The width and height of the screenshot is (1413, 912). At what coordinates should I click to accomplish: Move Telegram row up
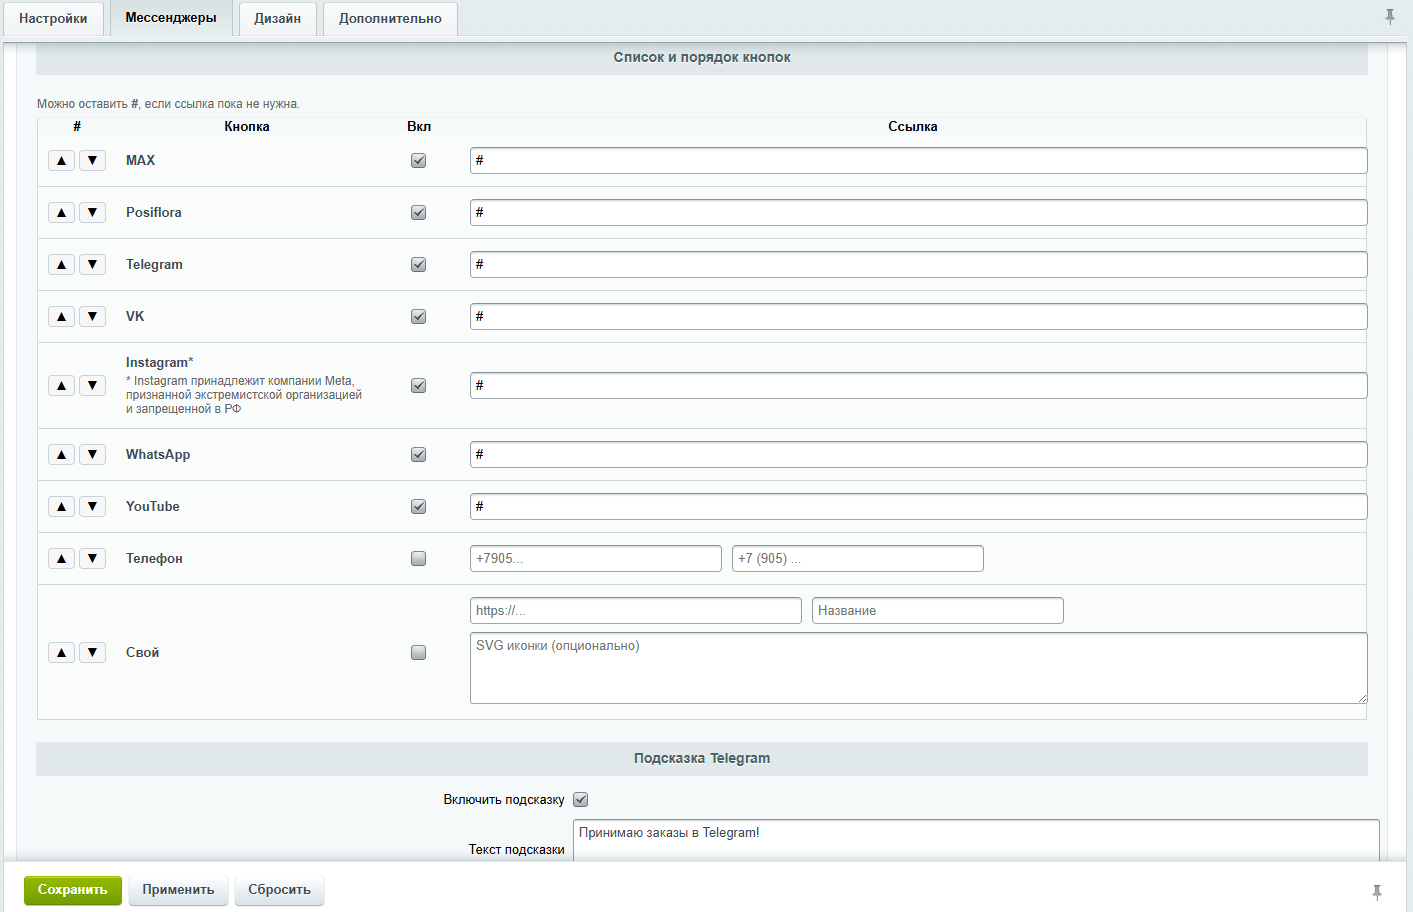click(62, 264)
